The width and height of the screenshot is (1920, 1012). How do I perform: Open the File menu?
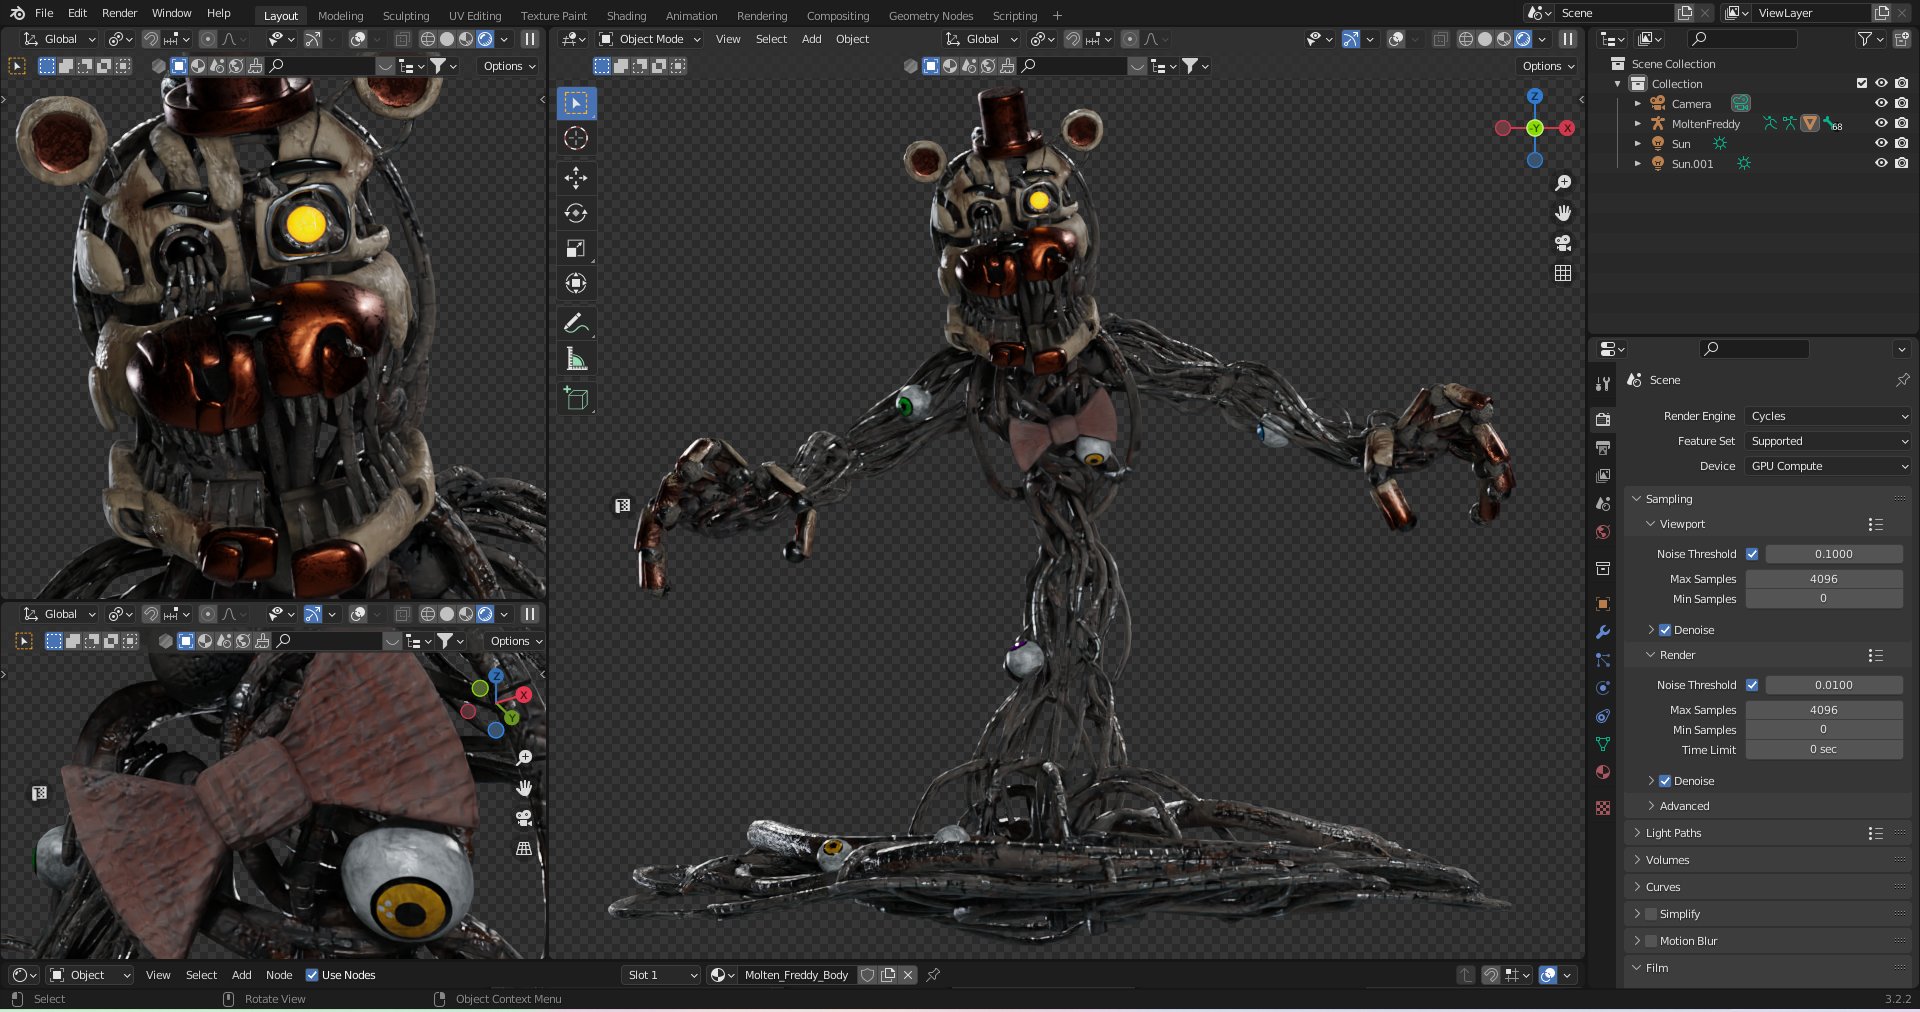[44, 13]
